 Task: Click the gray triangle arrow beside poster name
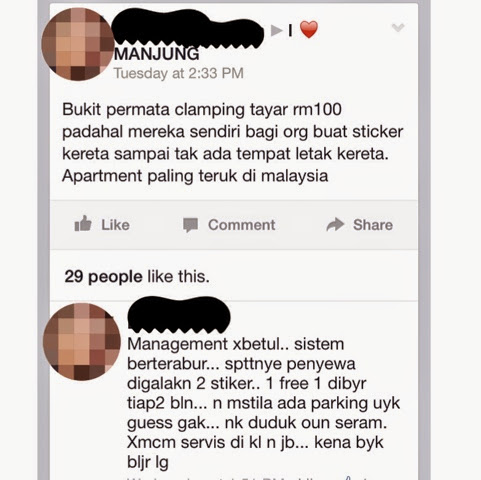(x=276, y=31)
